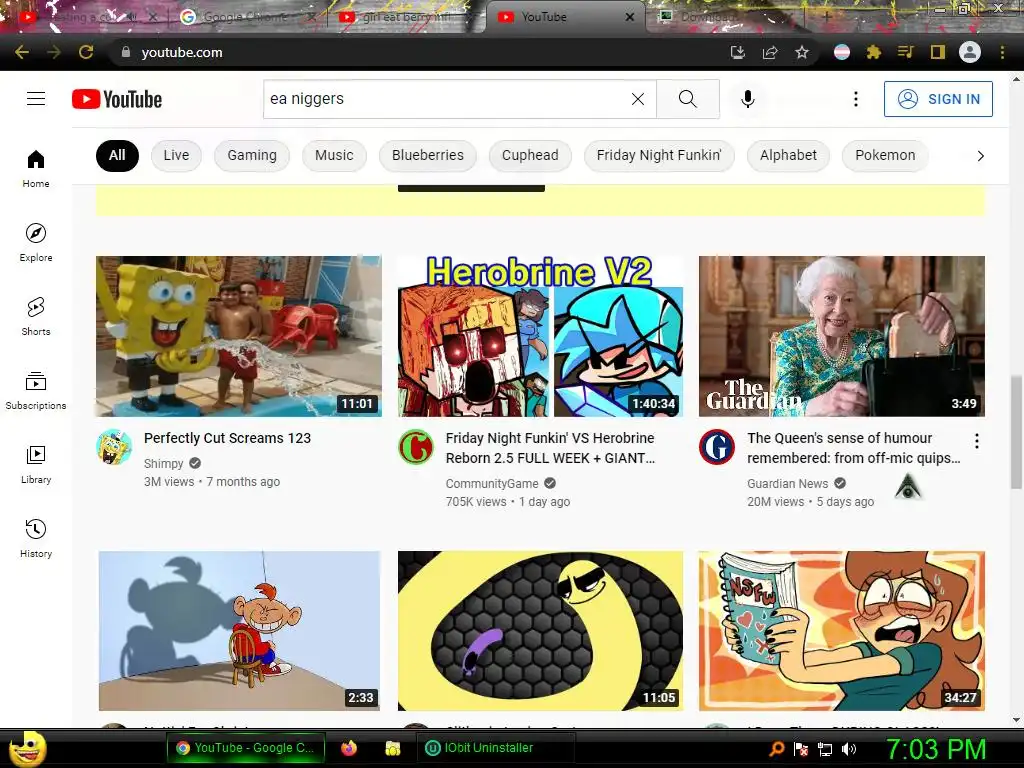Image resolution: width=1024 pixels, height=768 pixels.
Task: Select the Cuphead filter chip
Action: click(530, 155)
